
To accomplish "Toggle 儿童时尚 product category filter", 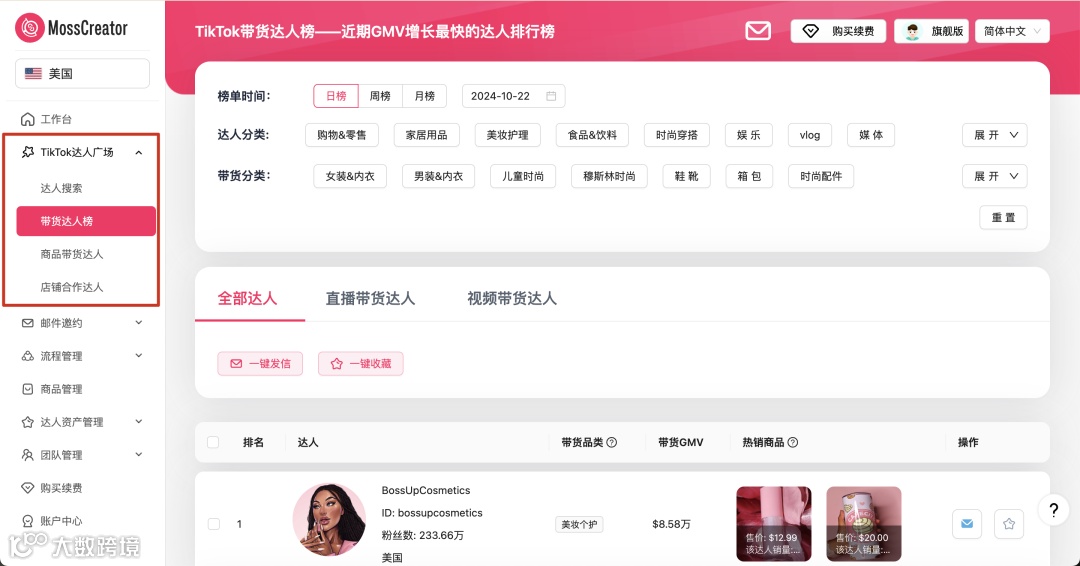I will pos(523,176).
